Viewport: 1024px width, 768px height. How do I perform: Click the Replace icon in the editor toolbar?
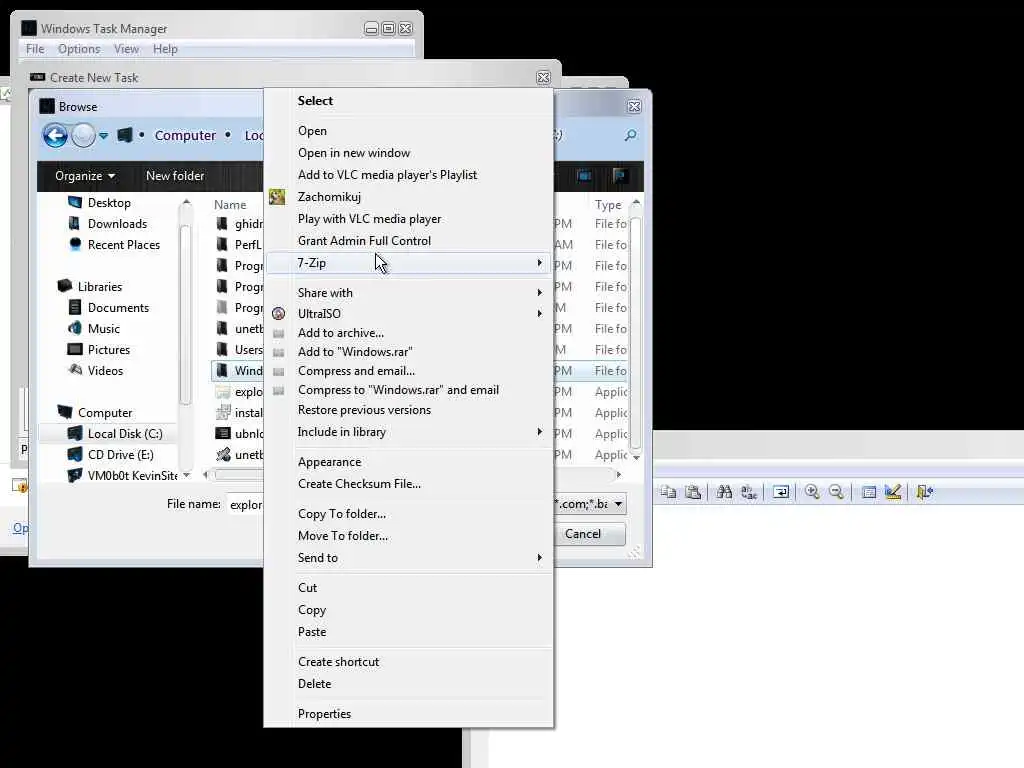point(749,492)
